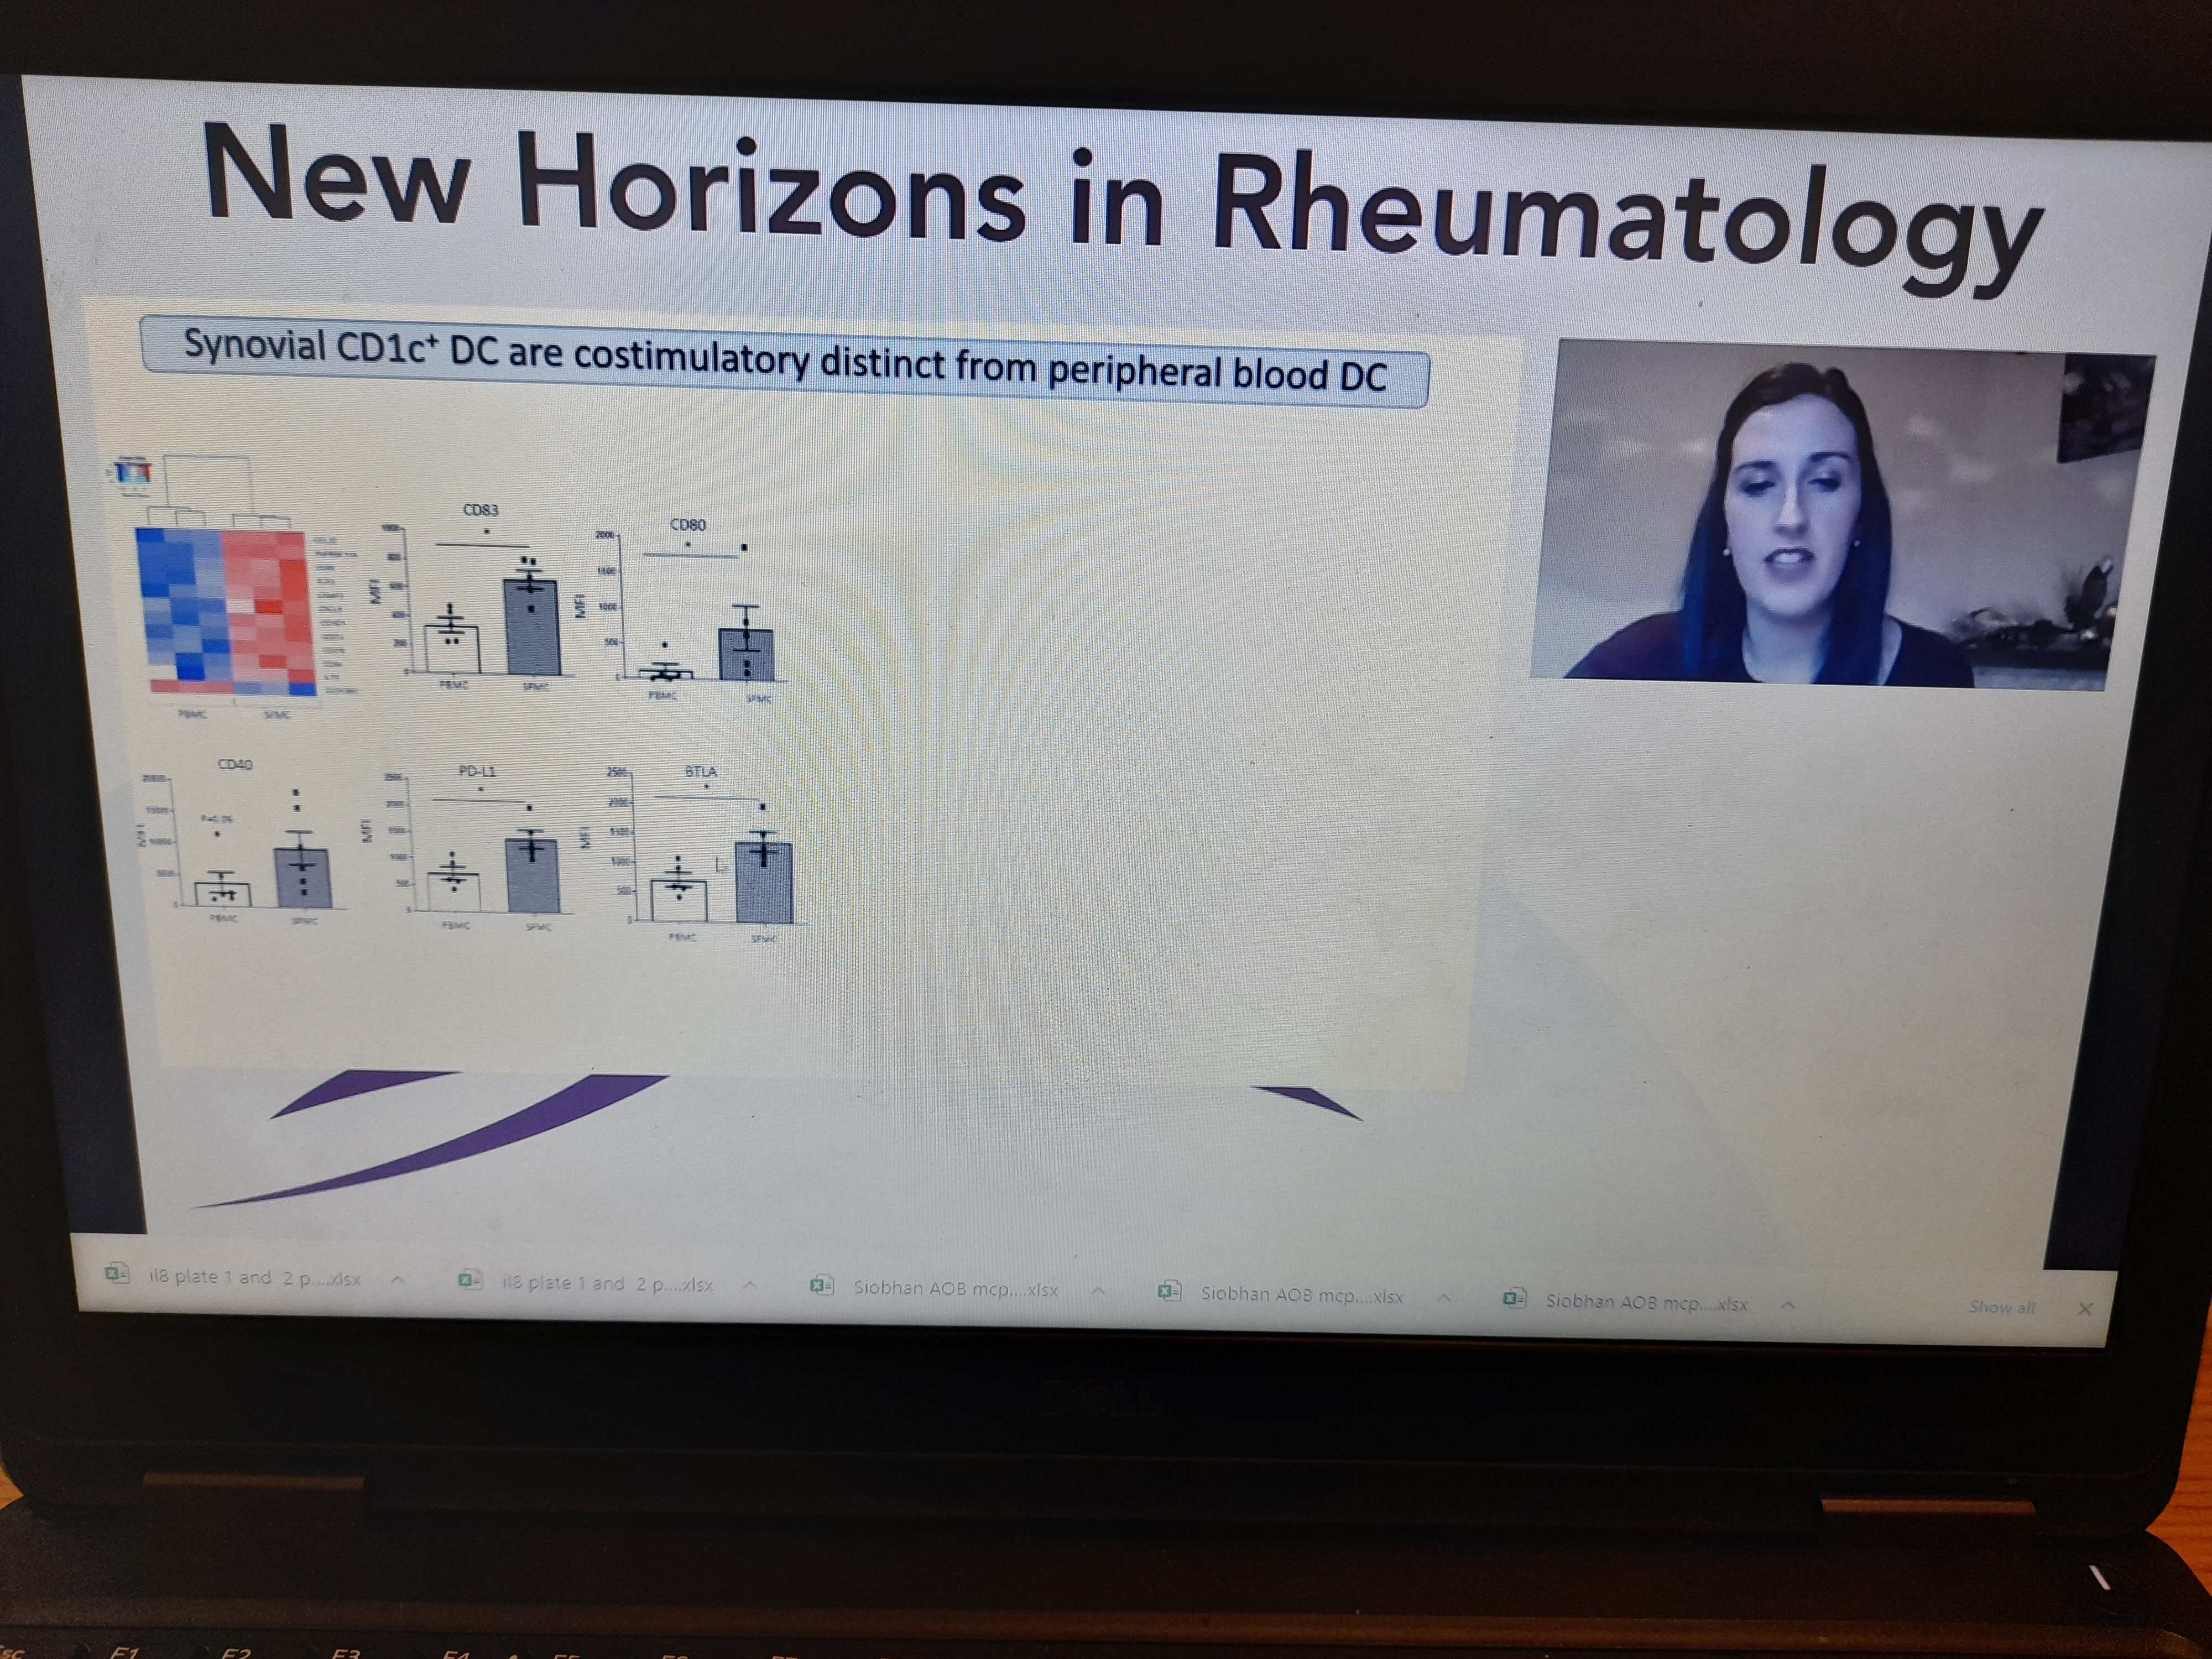Expand the chevron beside the leftmost Siobhan AOB file

click(1098, 1291)
